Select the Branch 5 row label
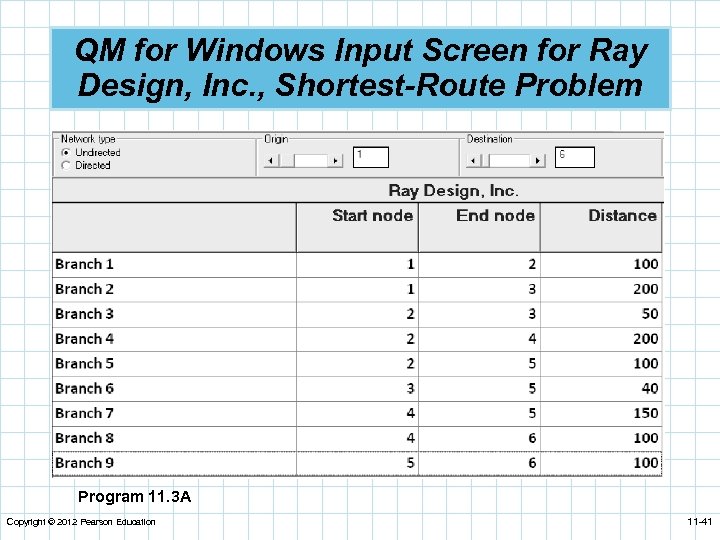The image size is (720, 540). coord(174,364)
